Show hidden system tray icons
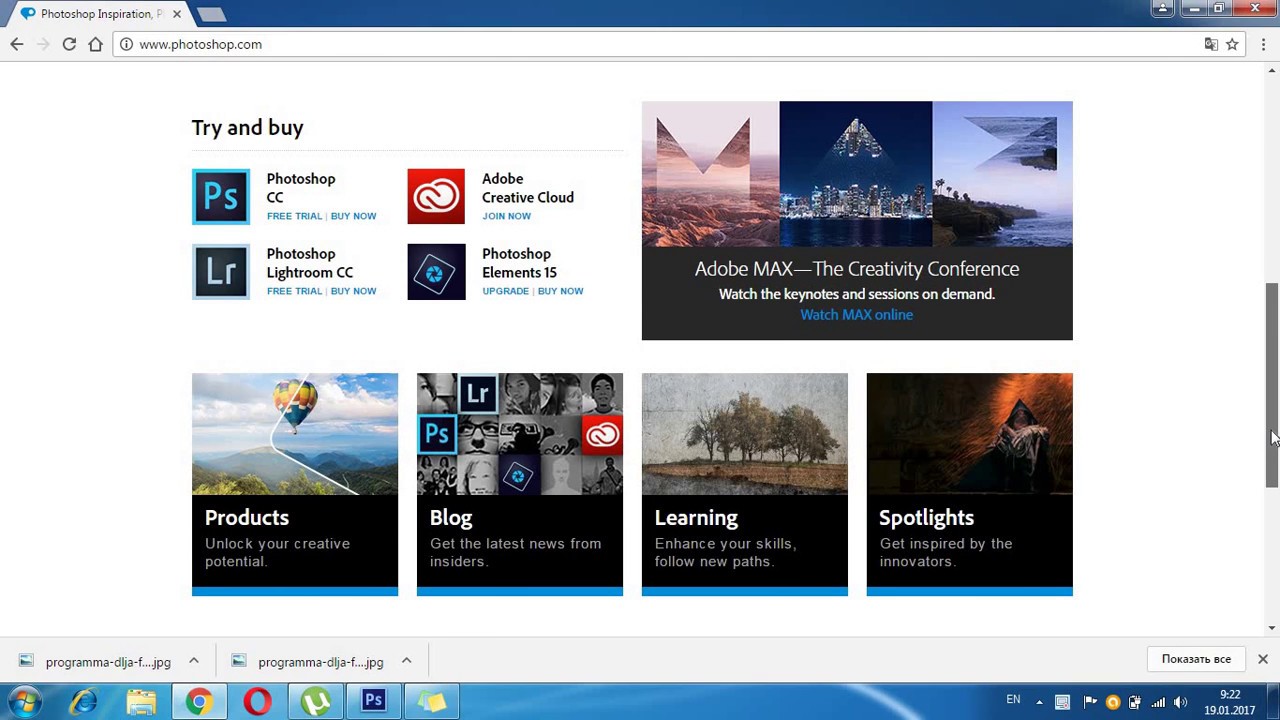 (x=1039, y=702)
